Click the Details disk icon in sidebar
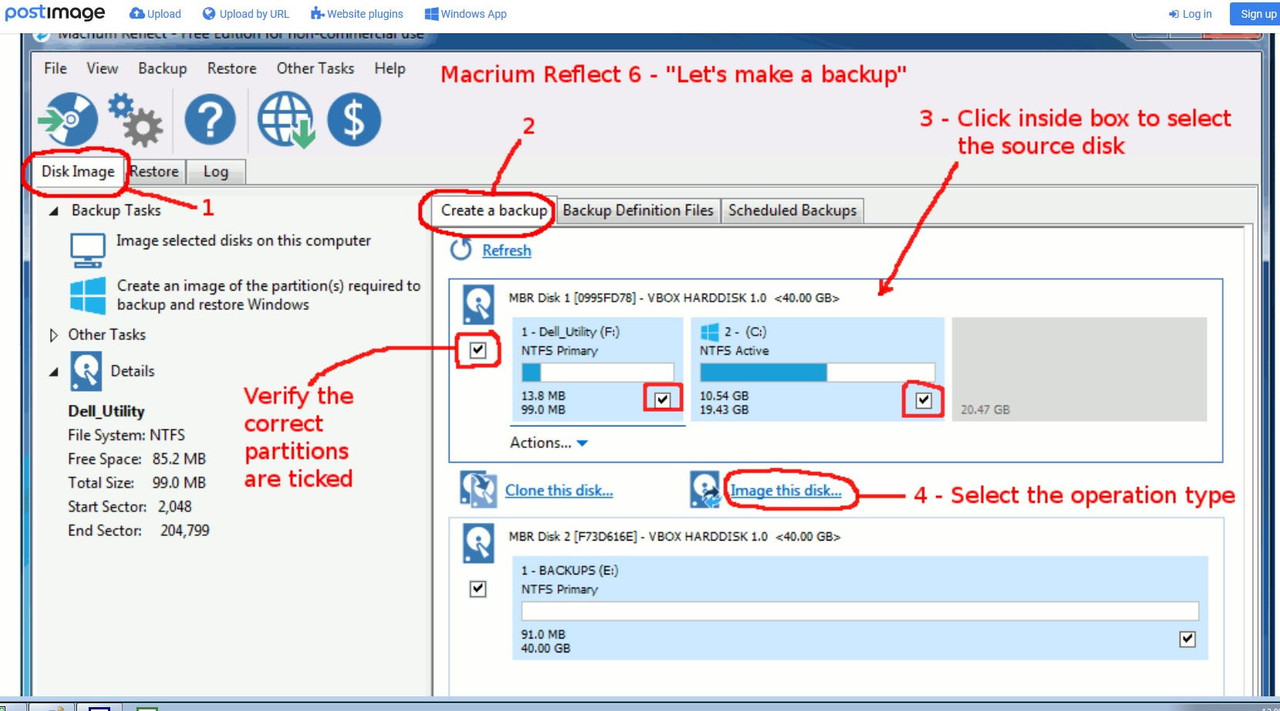 pyautogui.click(x=86, y=371)
